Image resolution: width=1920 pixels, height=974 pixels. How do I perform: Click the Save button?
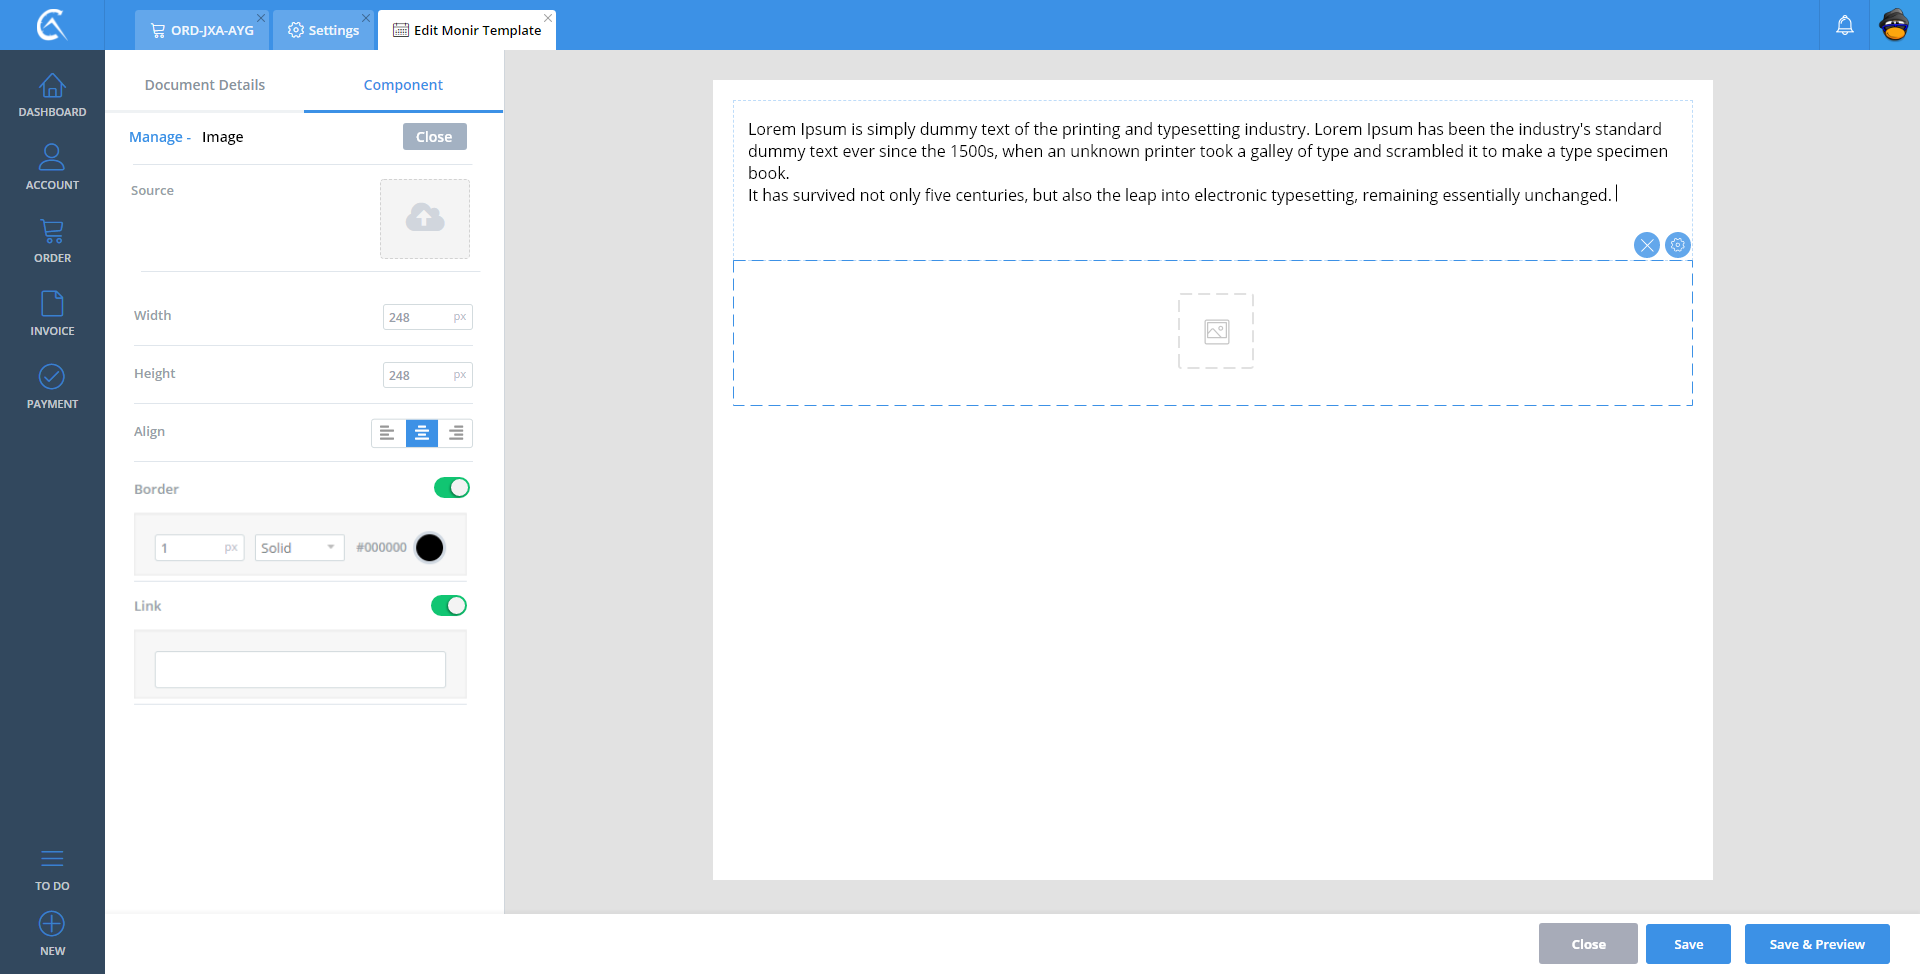pyautogui.click(x=1687, y=944)
